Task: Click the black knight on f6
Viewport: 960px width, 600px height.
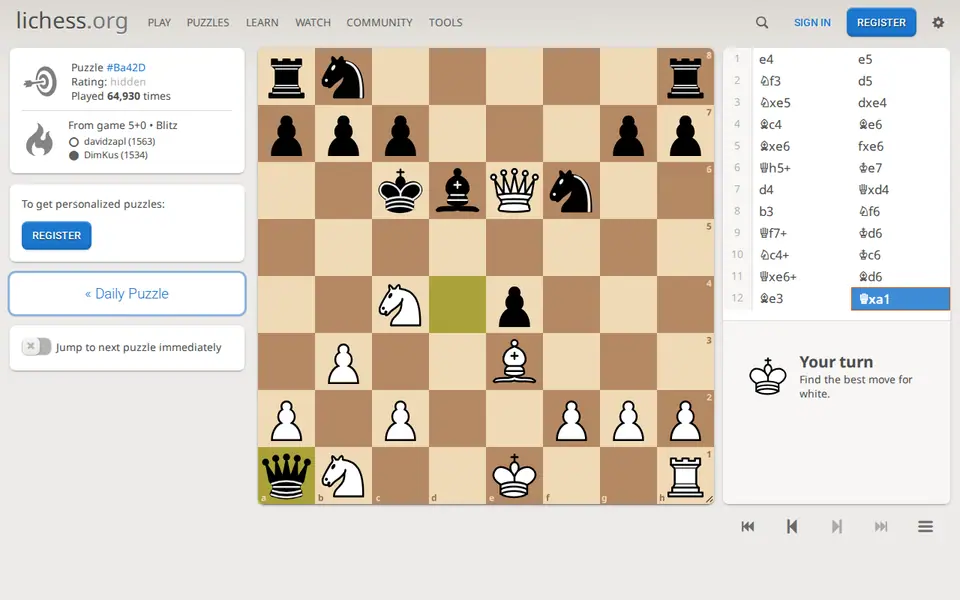Action: pyautogui.click(x=571, y=190)
